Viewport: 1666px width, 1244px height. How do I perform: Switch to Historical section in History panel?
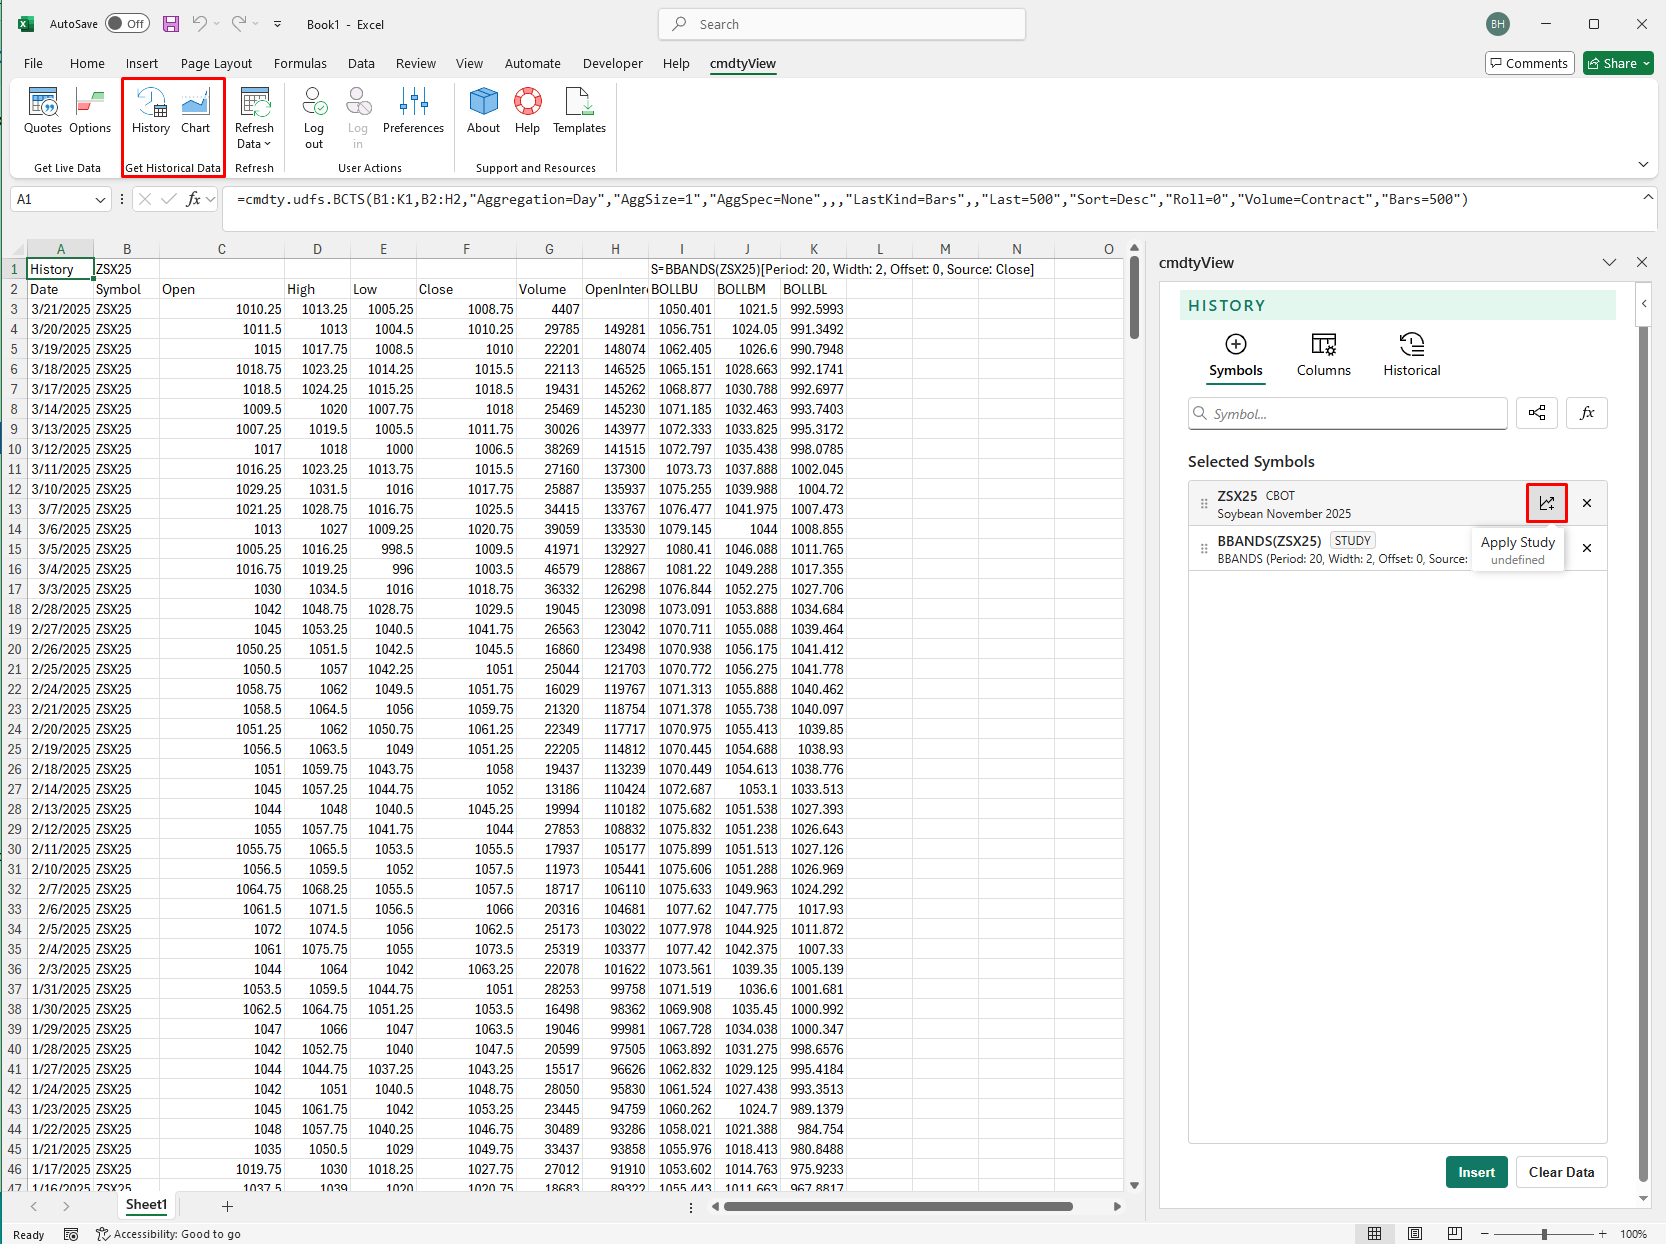[1412, 355]
